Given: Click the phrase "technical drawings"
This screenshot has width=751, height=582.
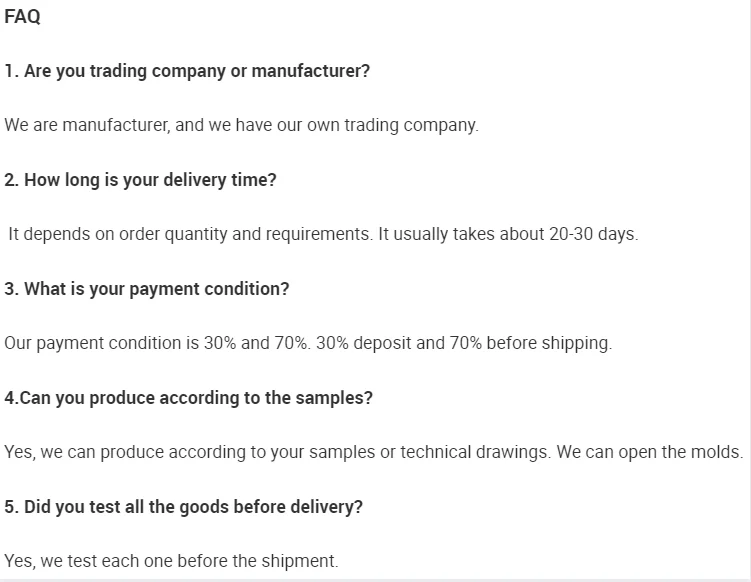Looking at the screenshot, I should click(x=474, y=452).
